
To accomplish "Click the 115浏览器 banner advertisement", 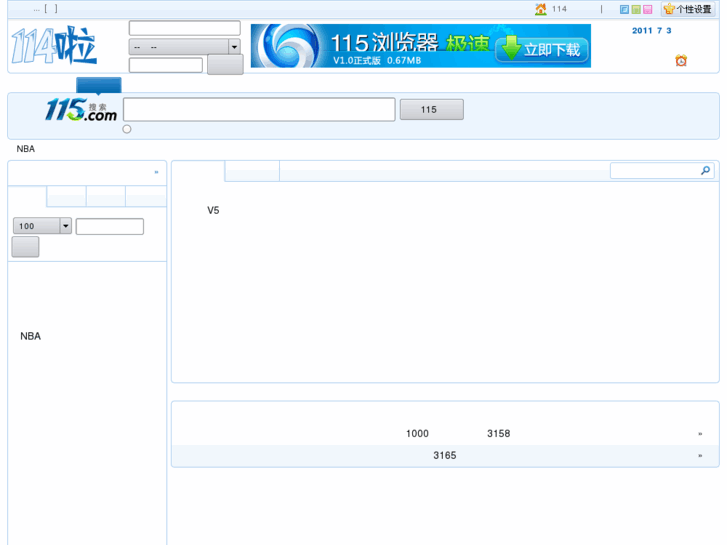I will 421,46.
